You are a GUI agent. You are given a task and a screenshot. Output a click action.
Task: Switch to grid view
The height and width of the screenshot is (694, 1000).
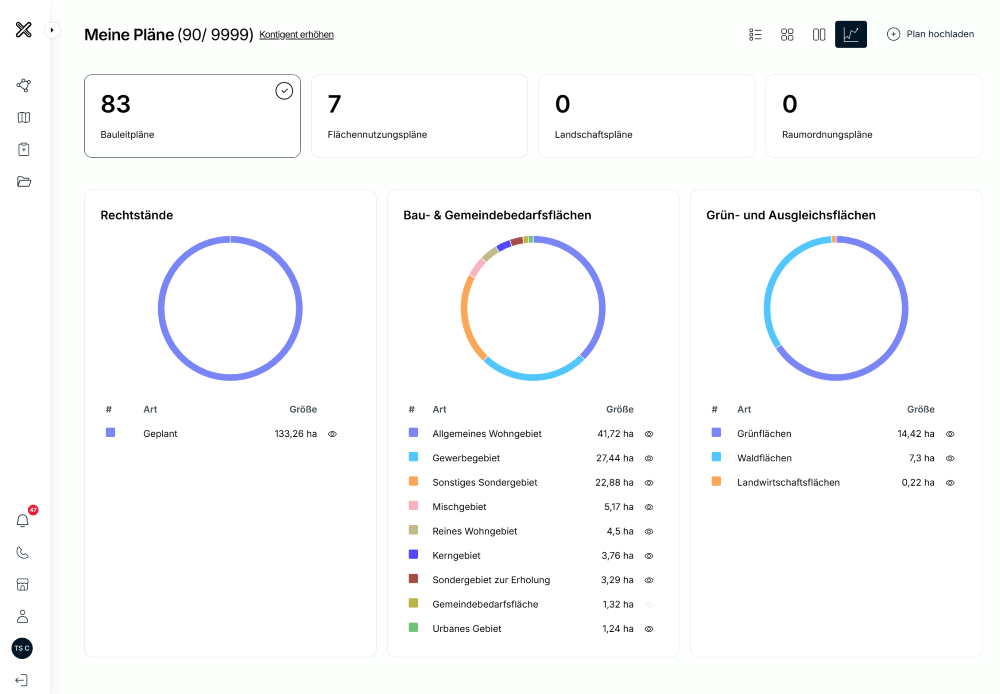[x=787, y=34]
